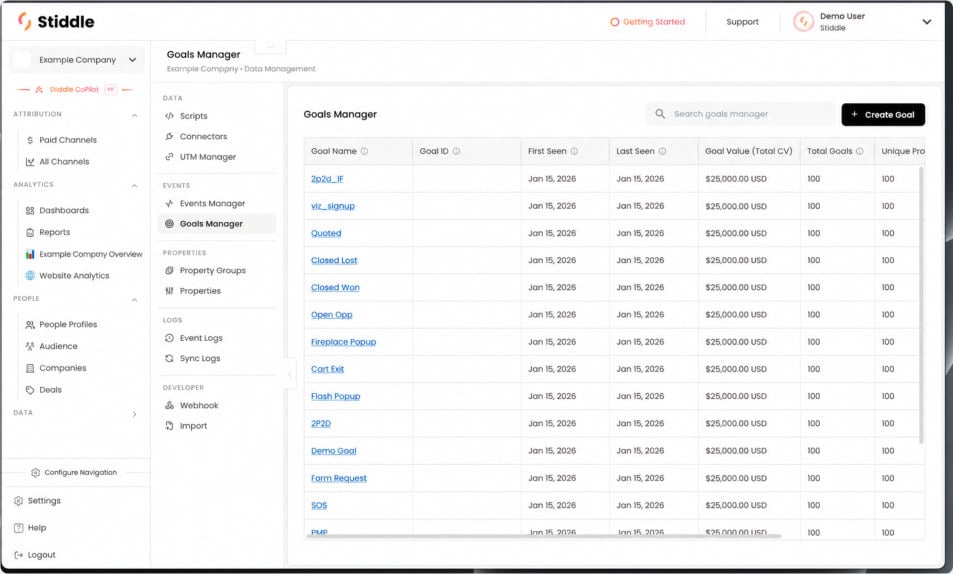The width and height of the screenshot is (953, 574).
Task: Open Configure Navigation
Action: pyautogui.click(x=74, y=472)
